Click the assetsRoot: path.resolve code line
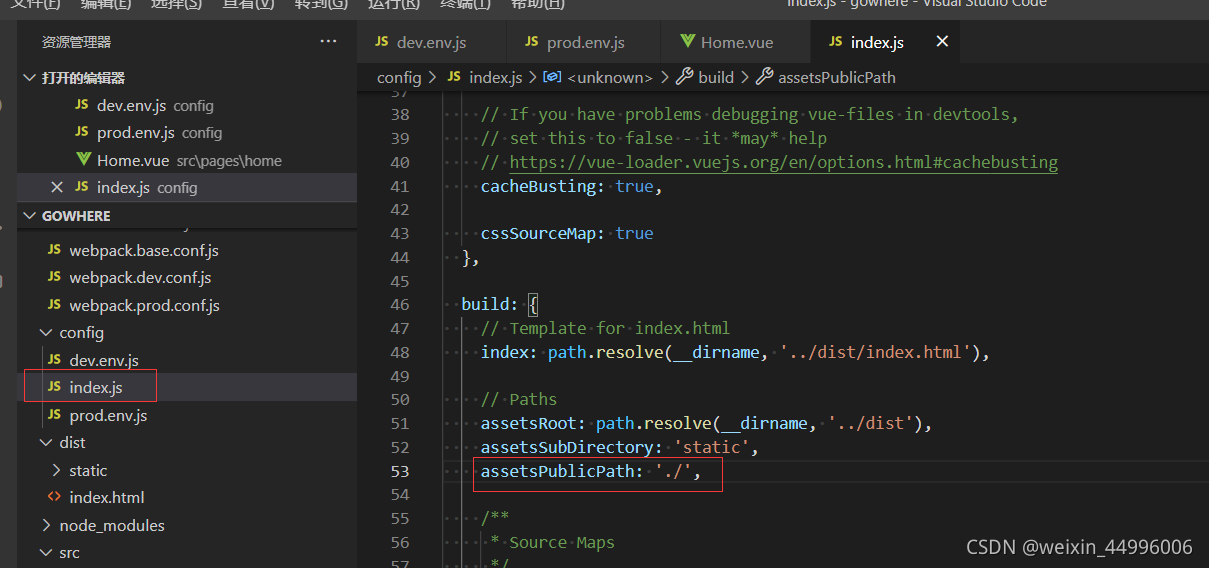 706,423
